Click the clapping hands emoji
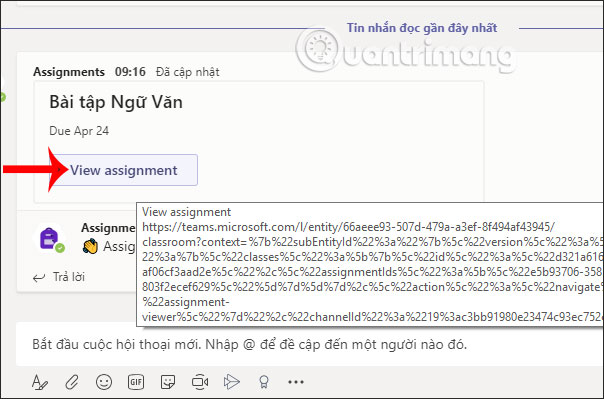The width and height of the screenshot is (604, 399). pos(91,246)
